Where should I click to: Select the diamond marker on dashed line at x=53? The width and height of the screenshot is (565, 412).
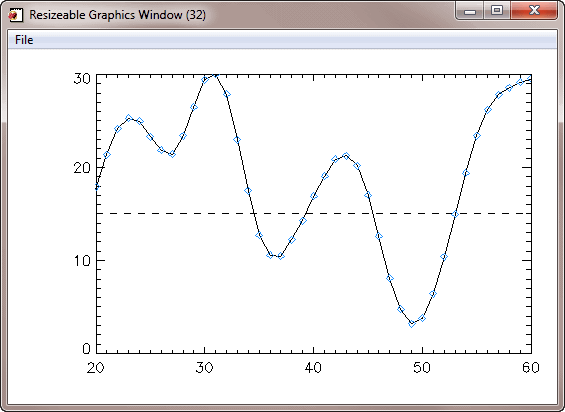[455, 214]
